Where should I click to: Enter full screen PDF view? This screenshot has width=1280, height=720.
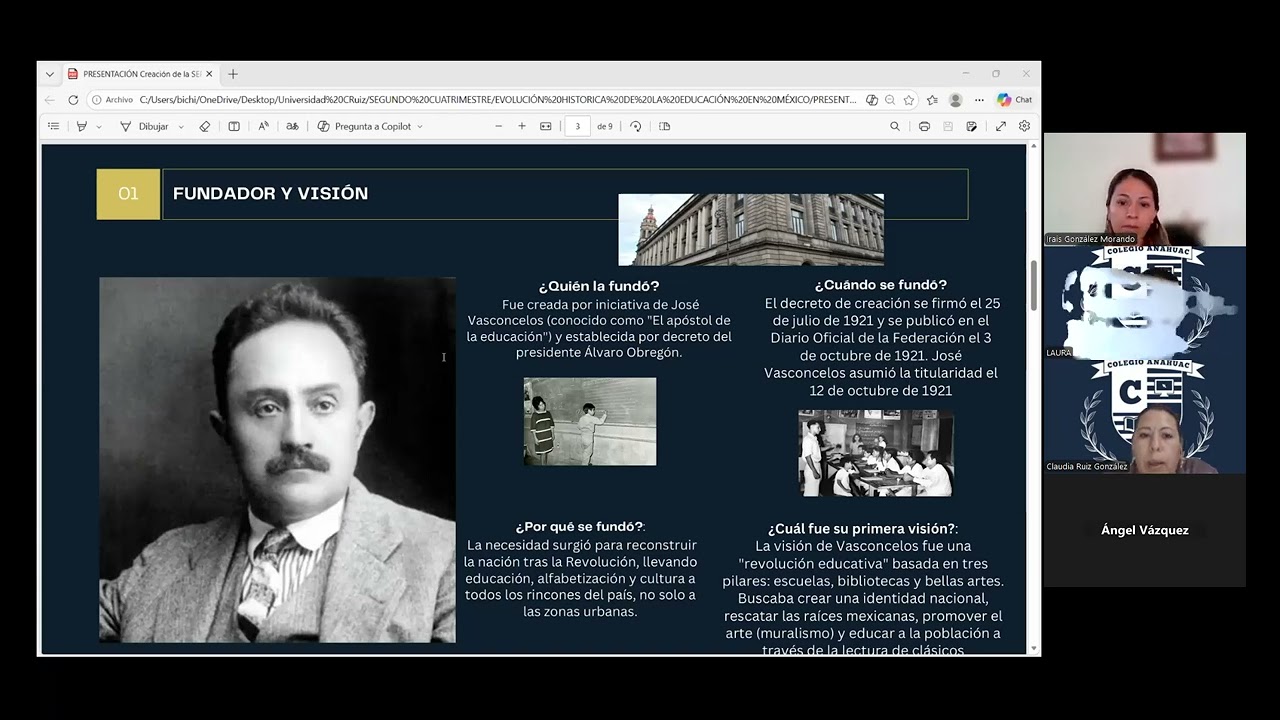1001,126
